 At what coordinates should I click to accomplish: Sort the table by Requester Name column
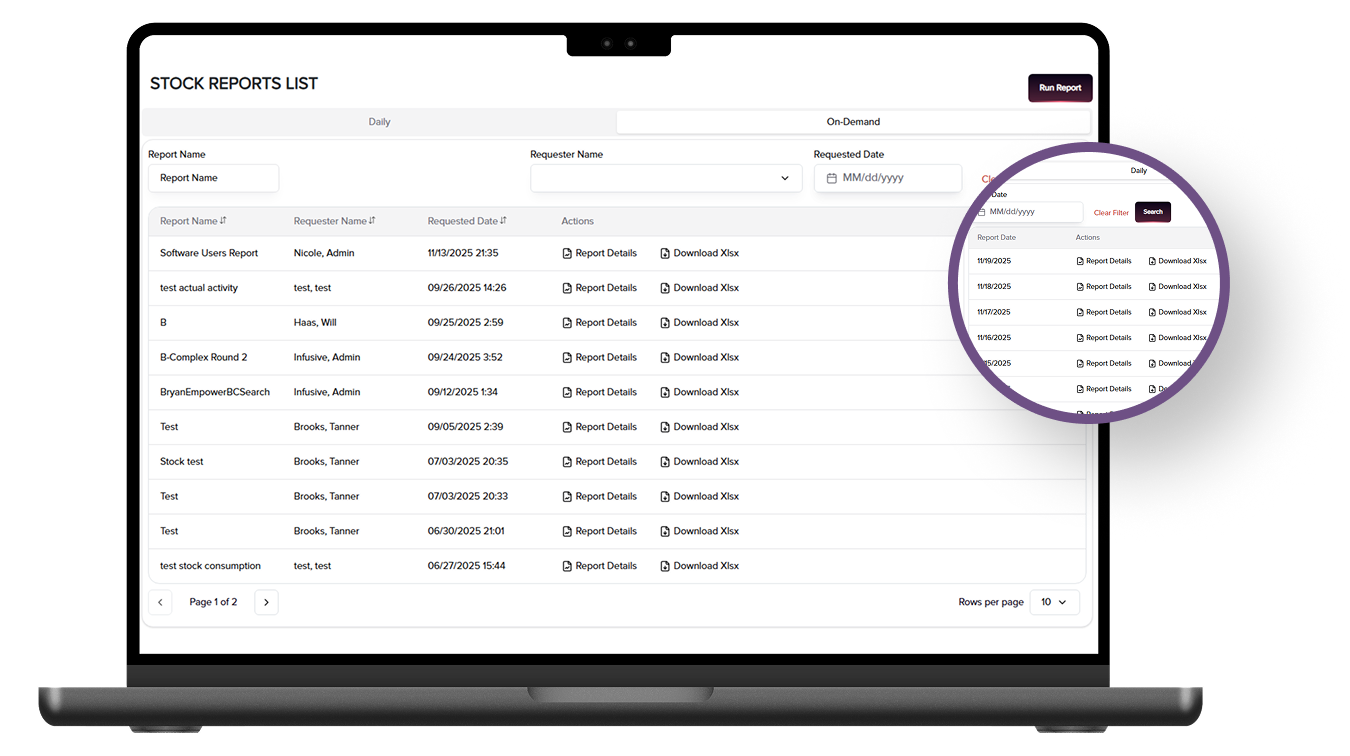click(x=372, y=221)
